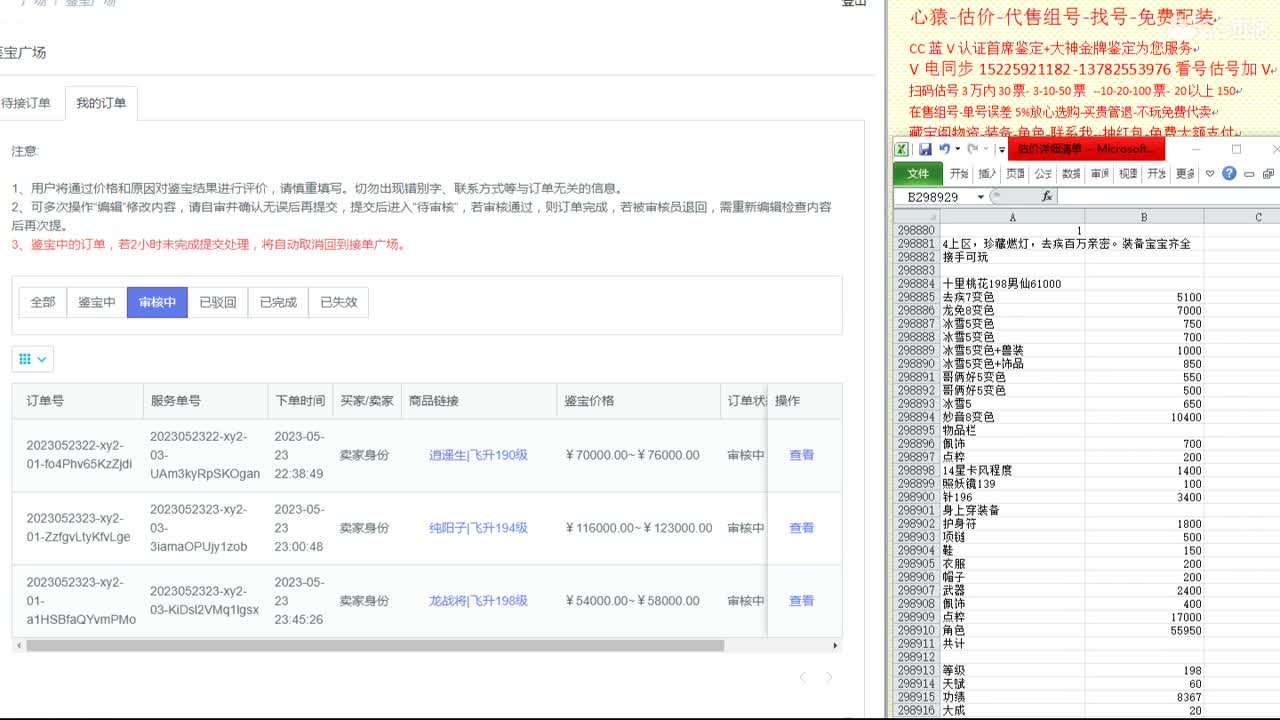Click the heart icon beside the ribbon tabs
This screenshot has width=1280, height=720.
1210,174
